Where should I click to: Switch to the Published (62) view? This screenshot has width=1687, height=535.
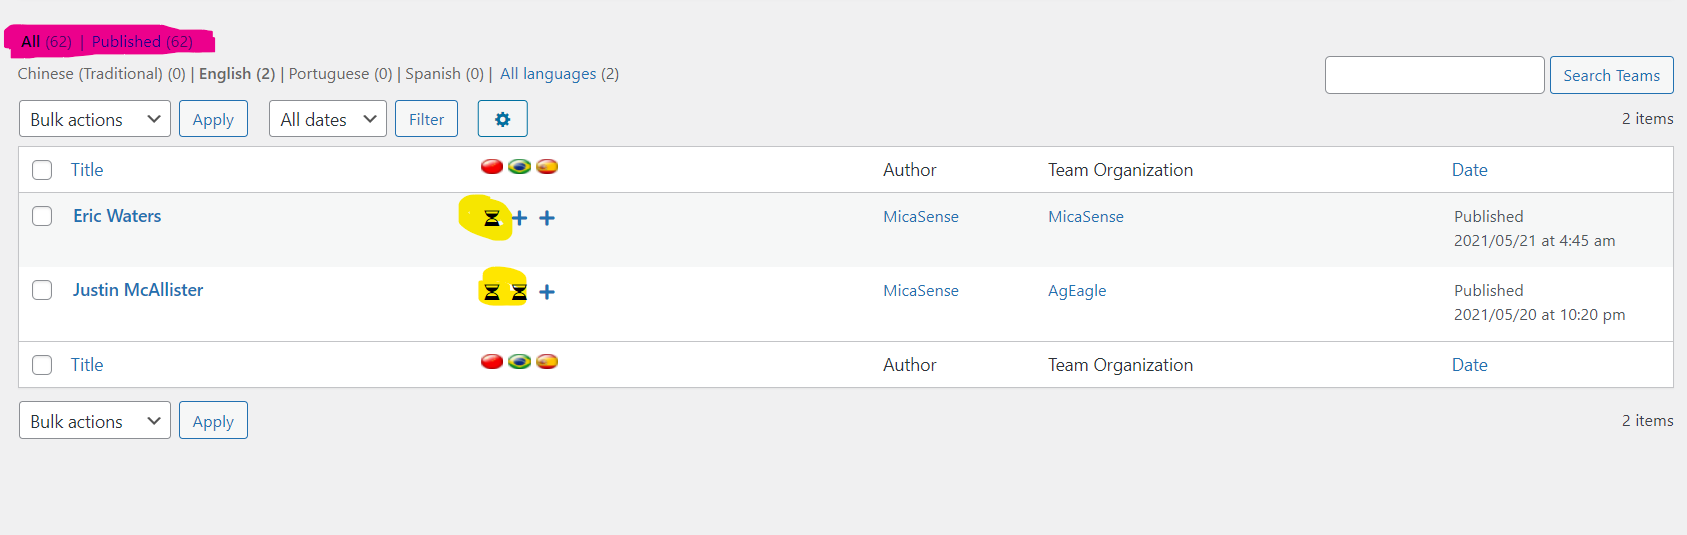click(142, 42)
